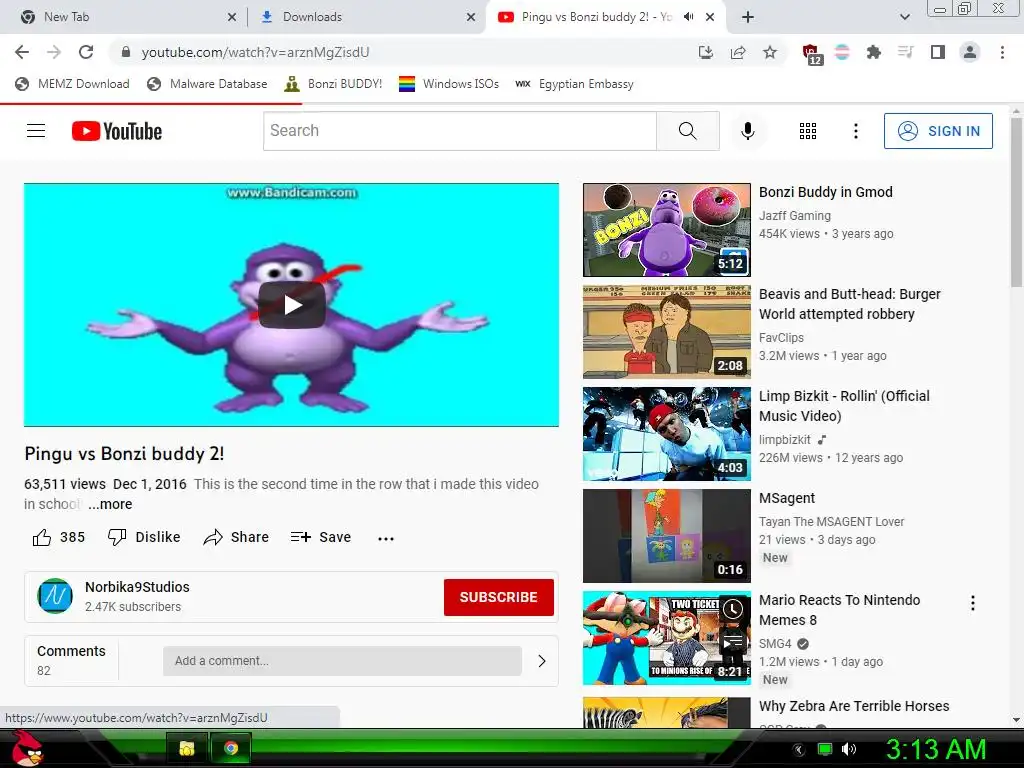Open more actions ellipsis under video

pos(386,538)
